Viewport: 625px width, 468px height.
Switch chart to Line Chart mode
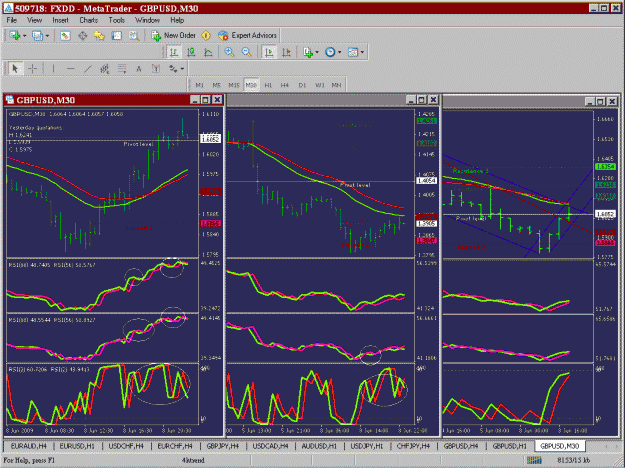click(208, 52)
